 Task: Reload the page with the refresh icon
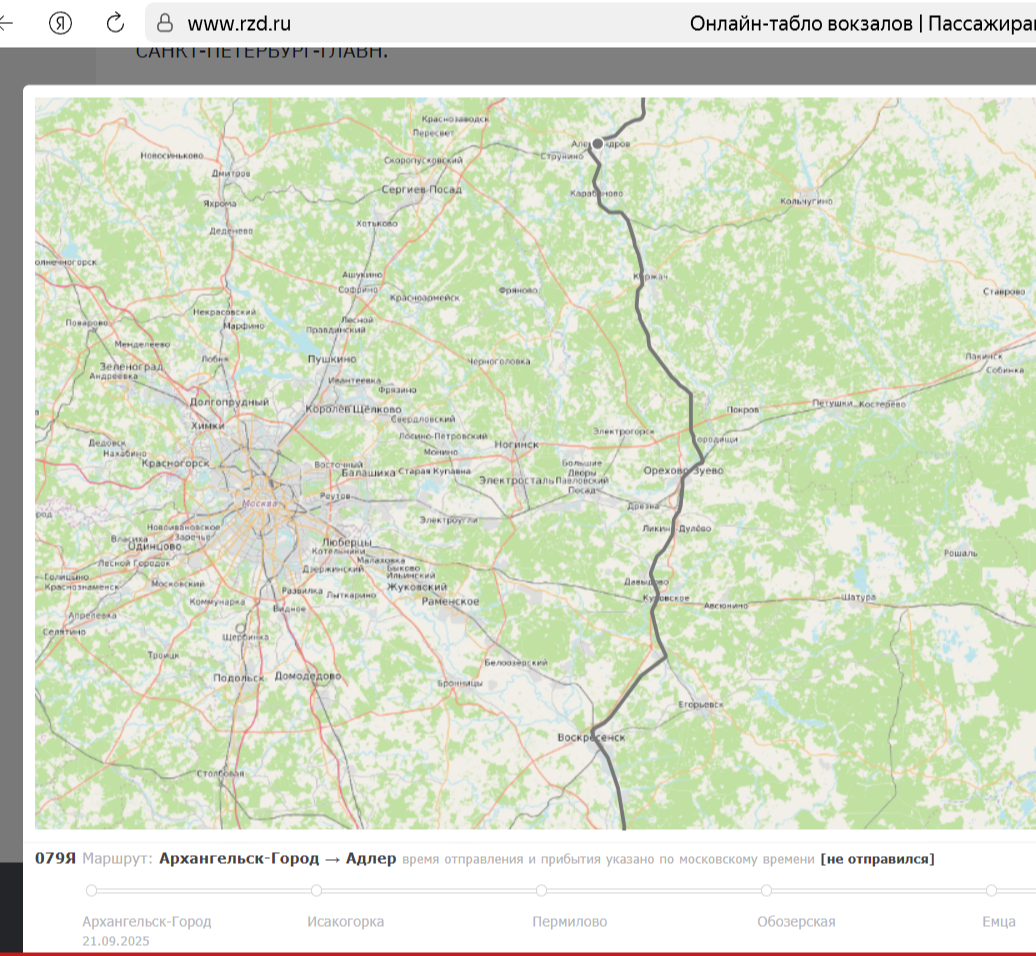tap(115, 23)
